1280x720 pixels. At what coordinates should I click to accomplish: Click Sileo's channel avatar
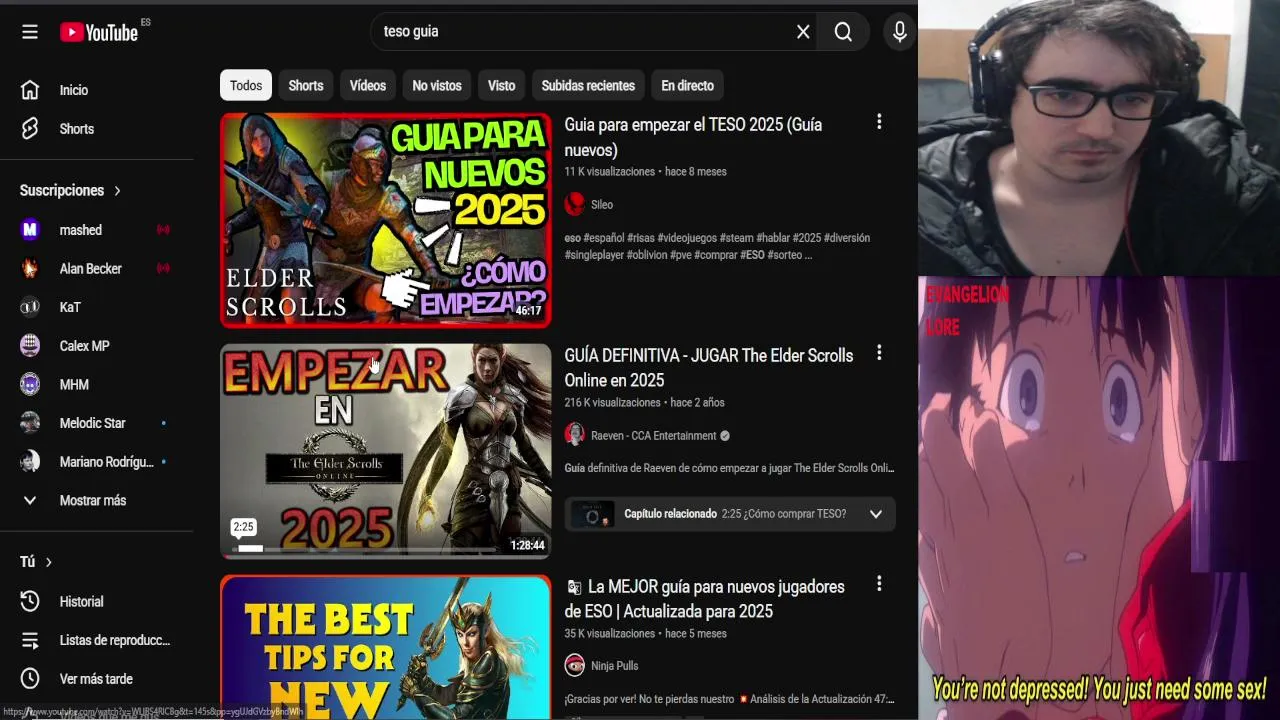click(575, 205)
